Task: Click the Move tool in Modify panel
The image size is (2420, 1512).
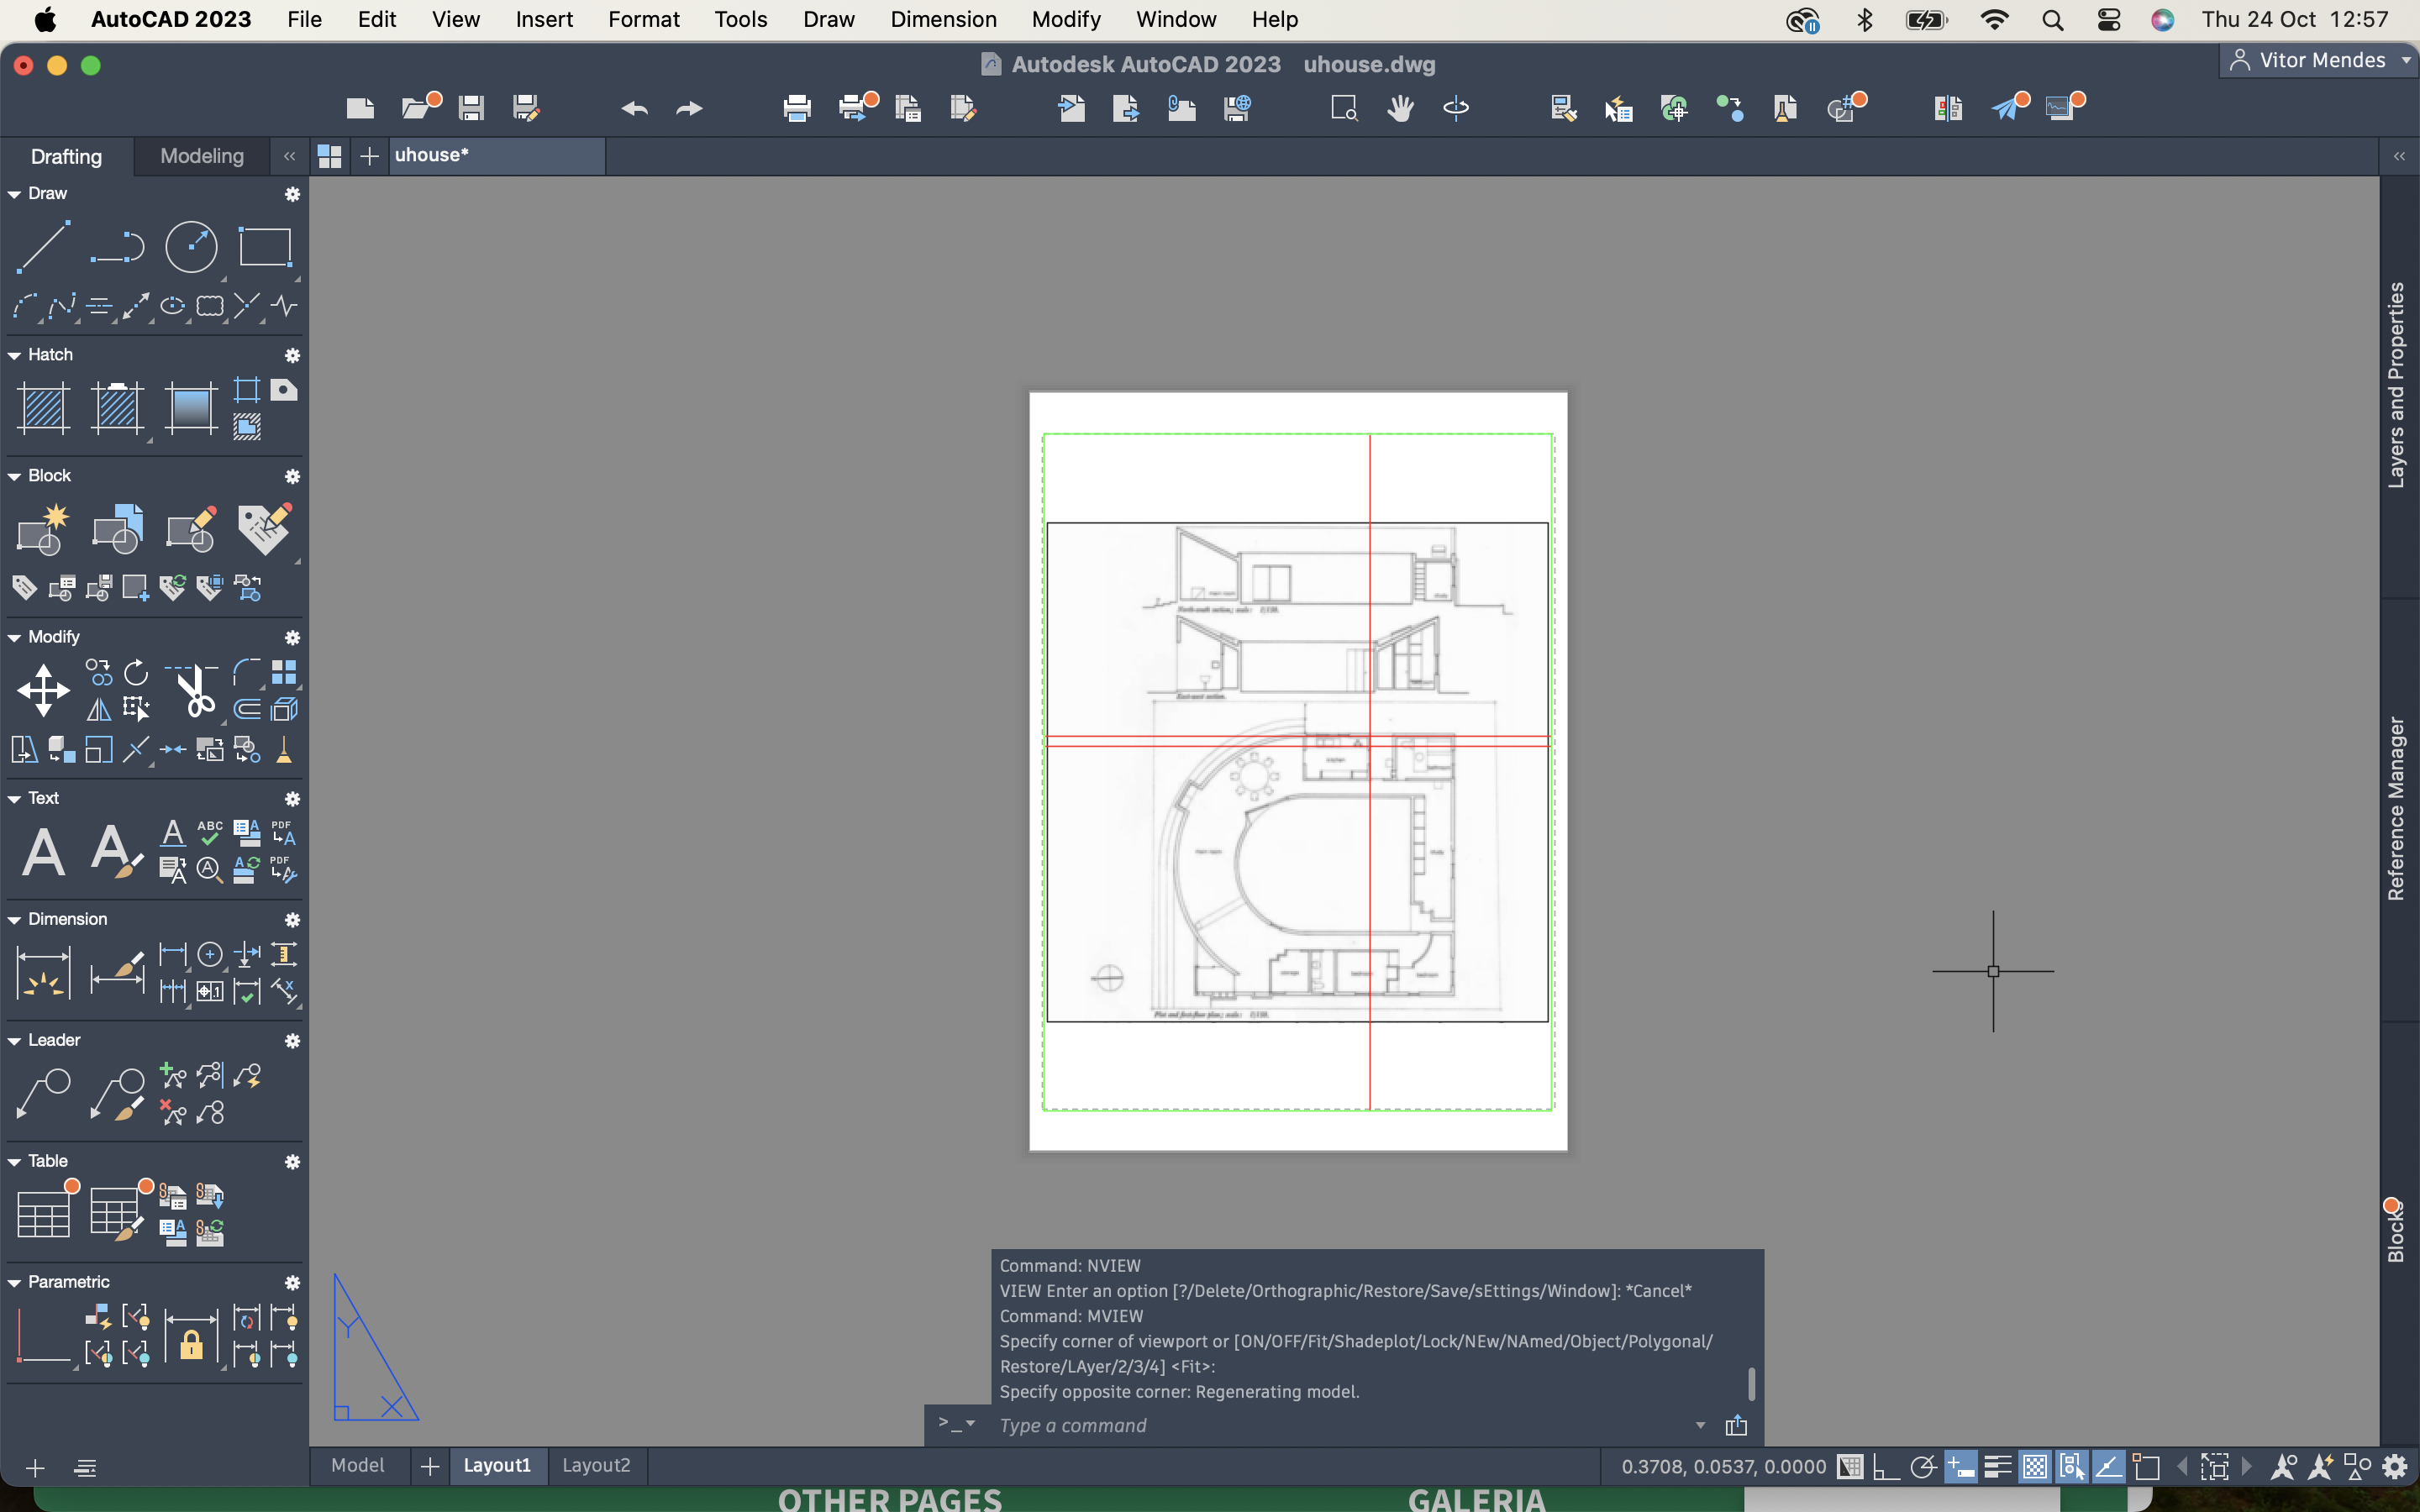Action: [43, 690]
